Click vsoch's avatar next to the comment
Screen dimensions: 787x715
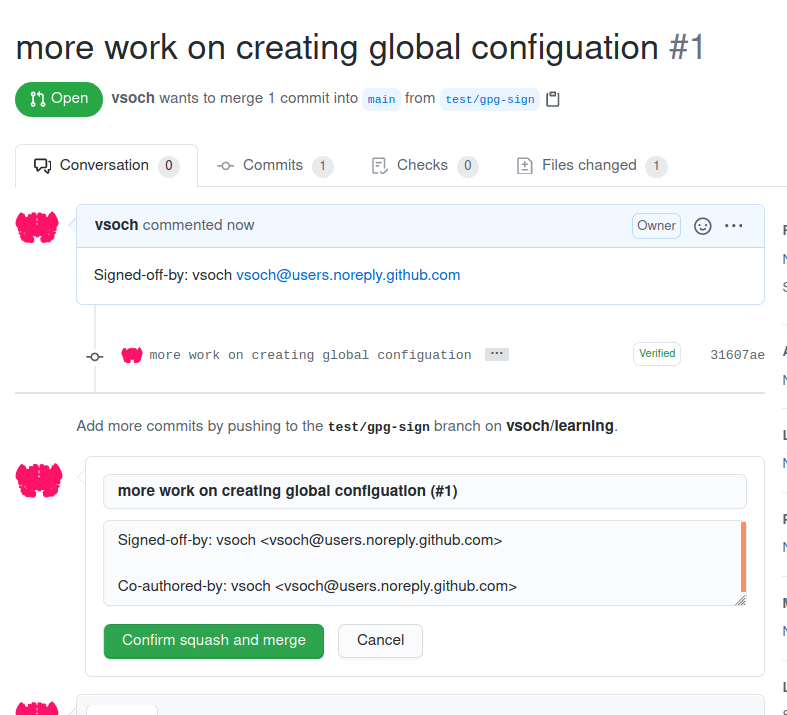[37, 227]
